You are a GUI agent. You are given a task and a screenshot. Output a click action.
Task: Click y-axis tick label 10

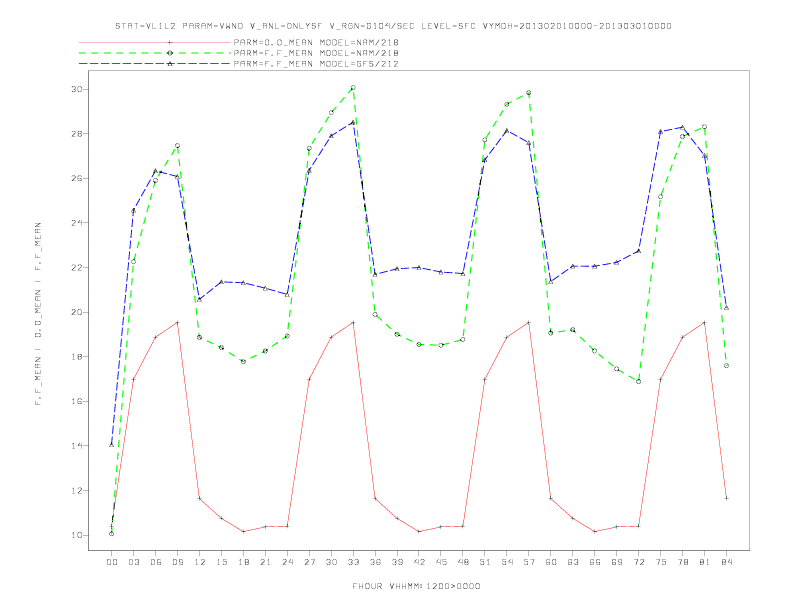pos(76,535)
